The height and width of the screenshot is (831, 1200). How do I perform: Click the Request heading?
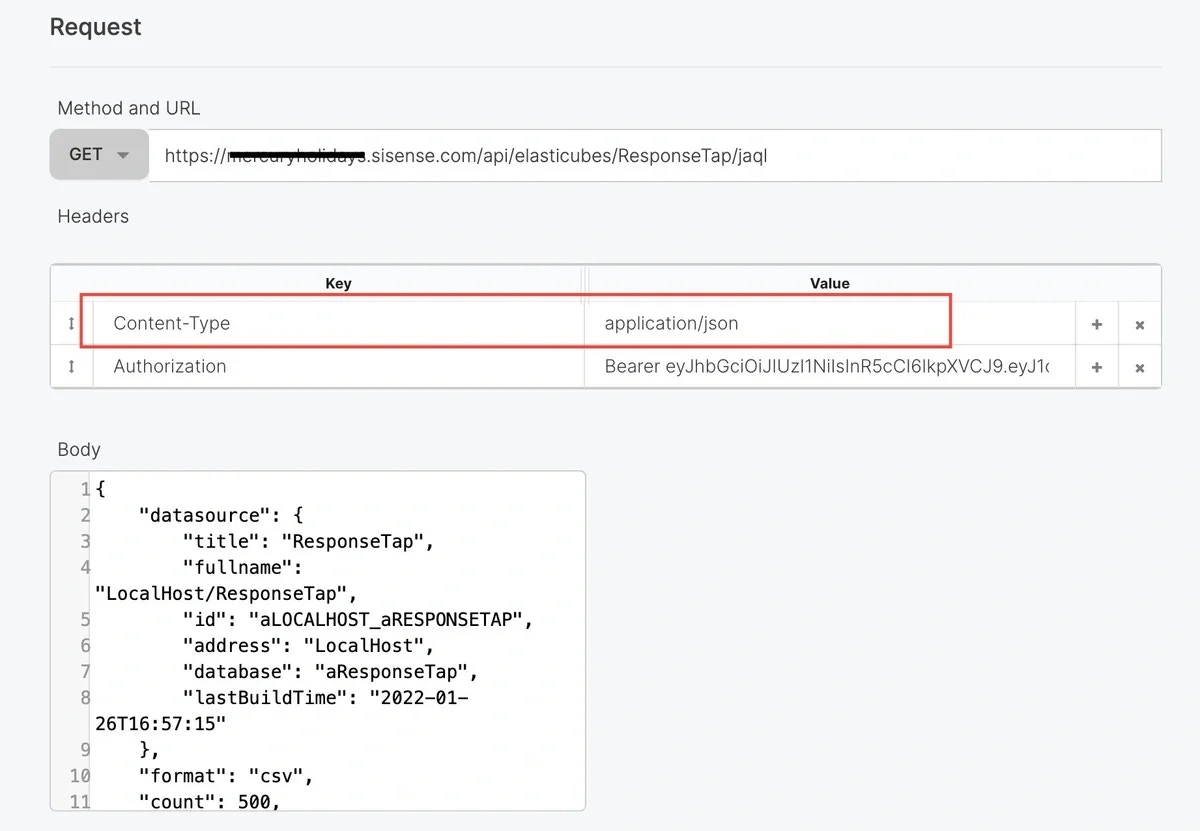click(96, 27)
